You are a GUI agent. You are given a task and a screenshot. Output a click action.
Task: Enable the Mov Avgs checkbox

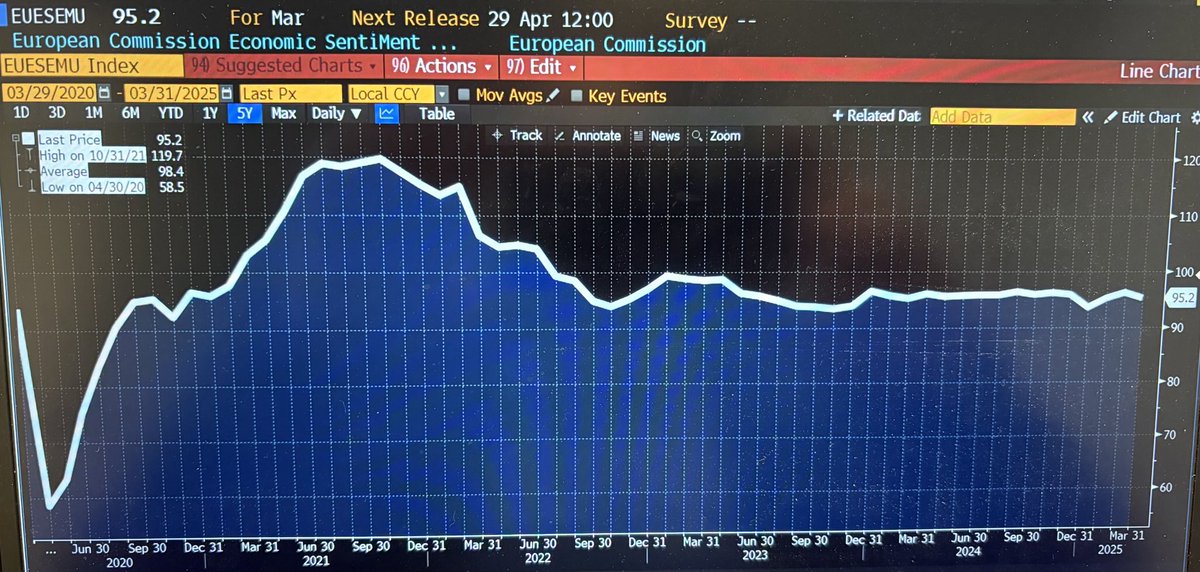coord(463,95)
